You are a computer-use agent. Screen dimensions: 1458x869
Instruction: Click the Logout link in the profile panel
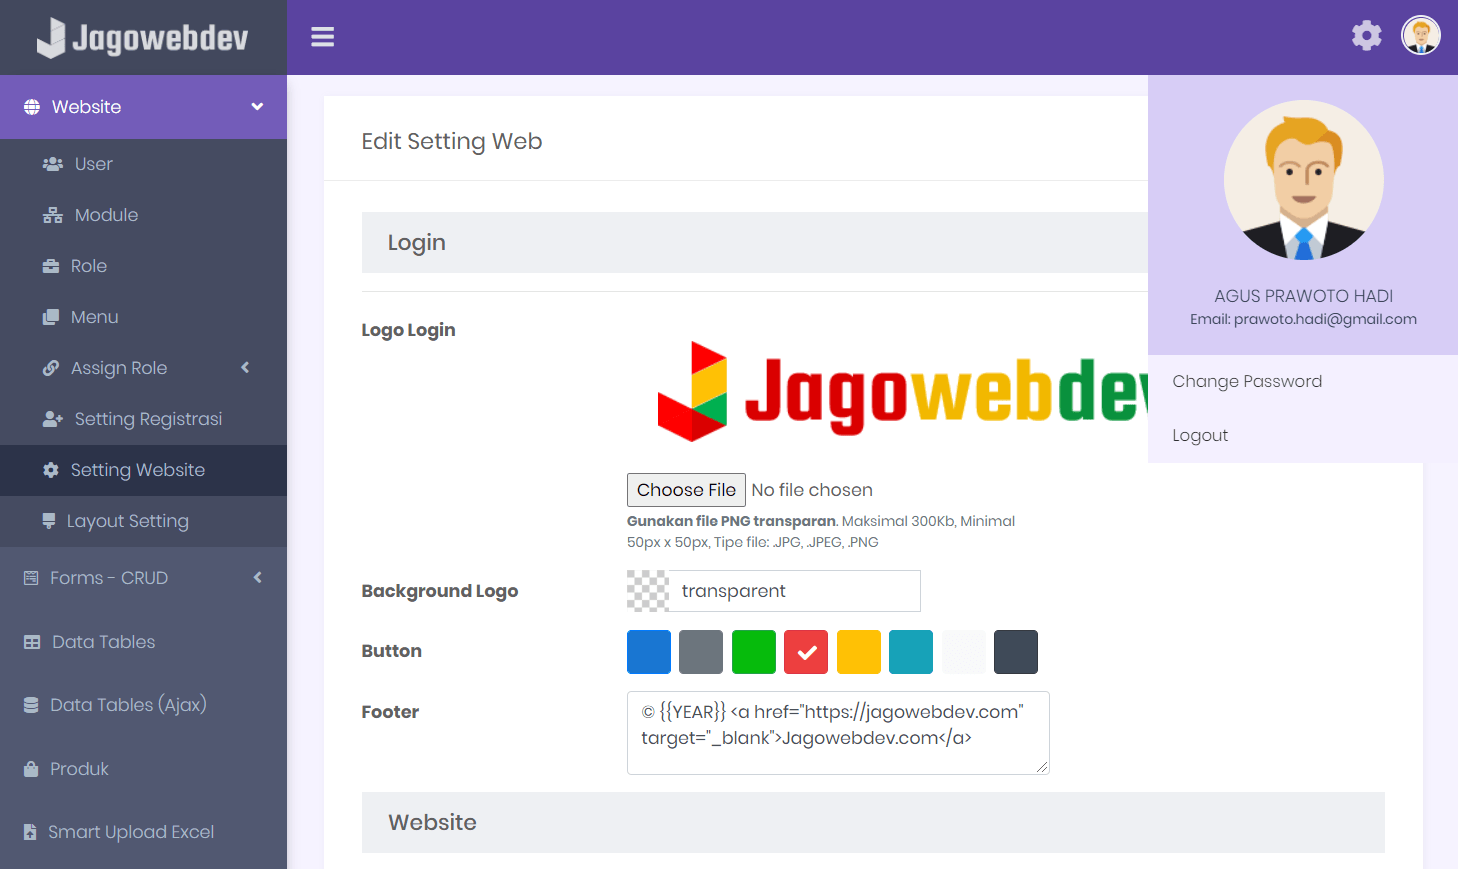coord(1199,434)
